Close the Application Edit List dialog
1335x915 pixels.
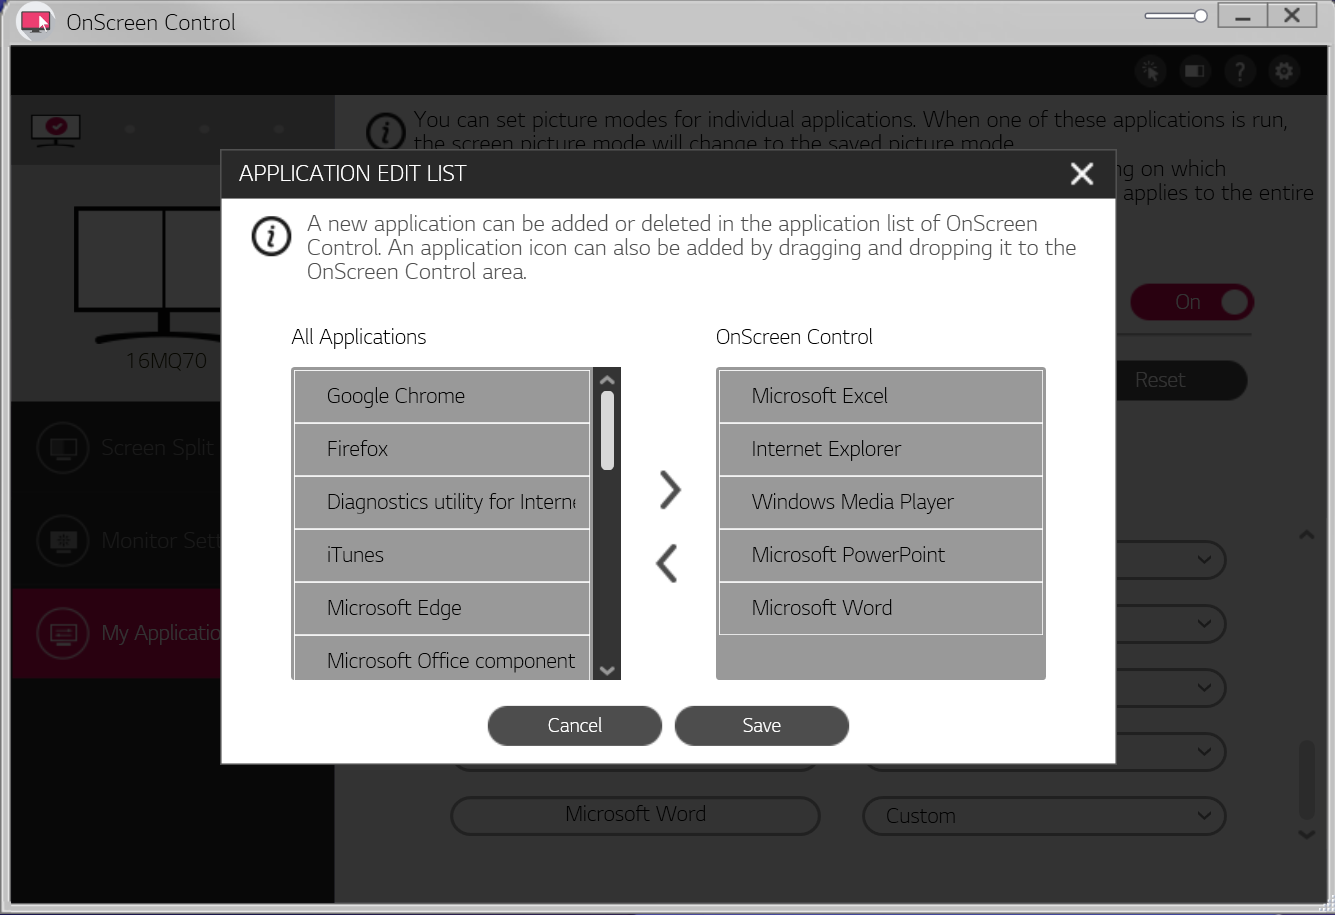coord(1082,174)
